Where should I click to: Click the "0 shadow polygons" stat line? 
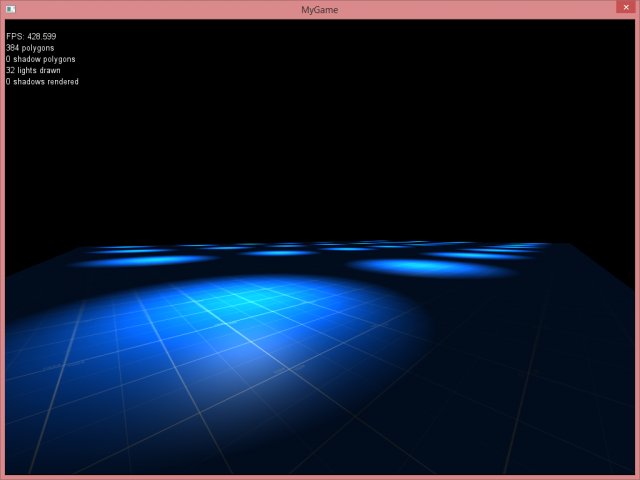[x=40, y=59]
